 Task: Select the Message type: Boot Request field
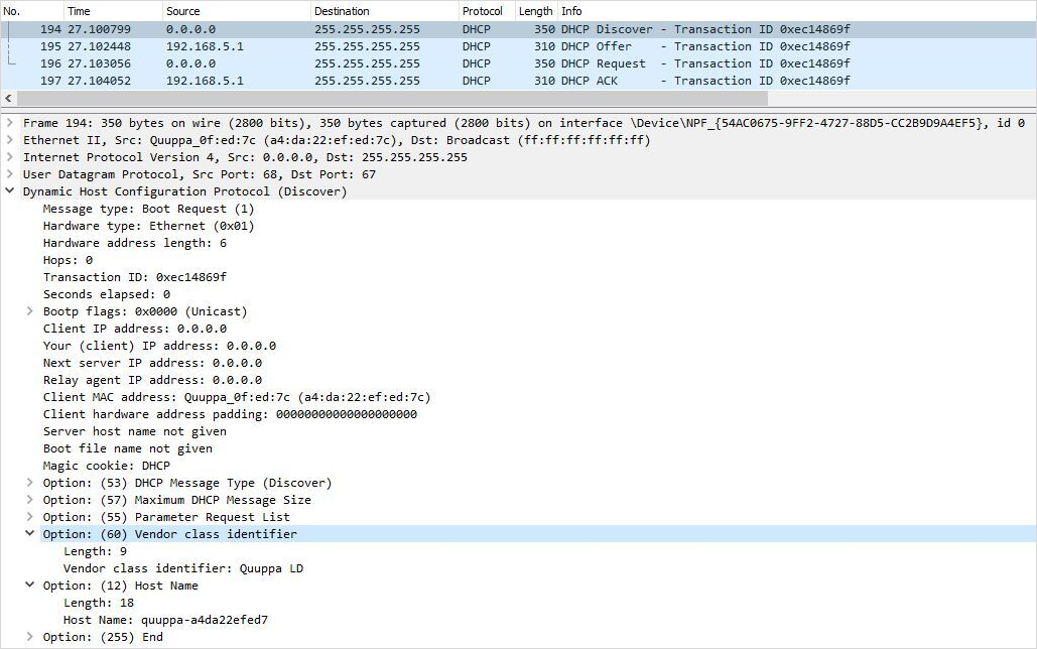click(x=148, y=208)
